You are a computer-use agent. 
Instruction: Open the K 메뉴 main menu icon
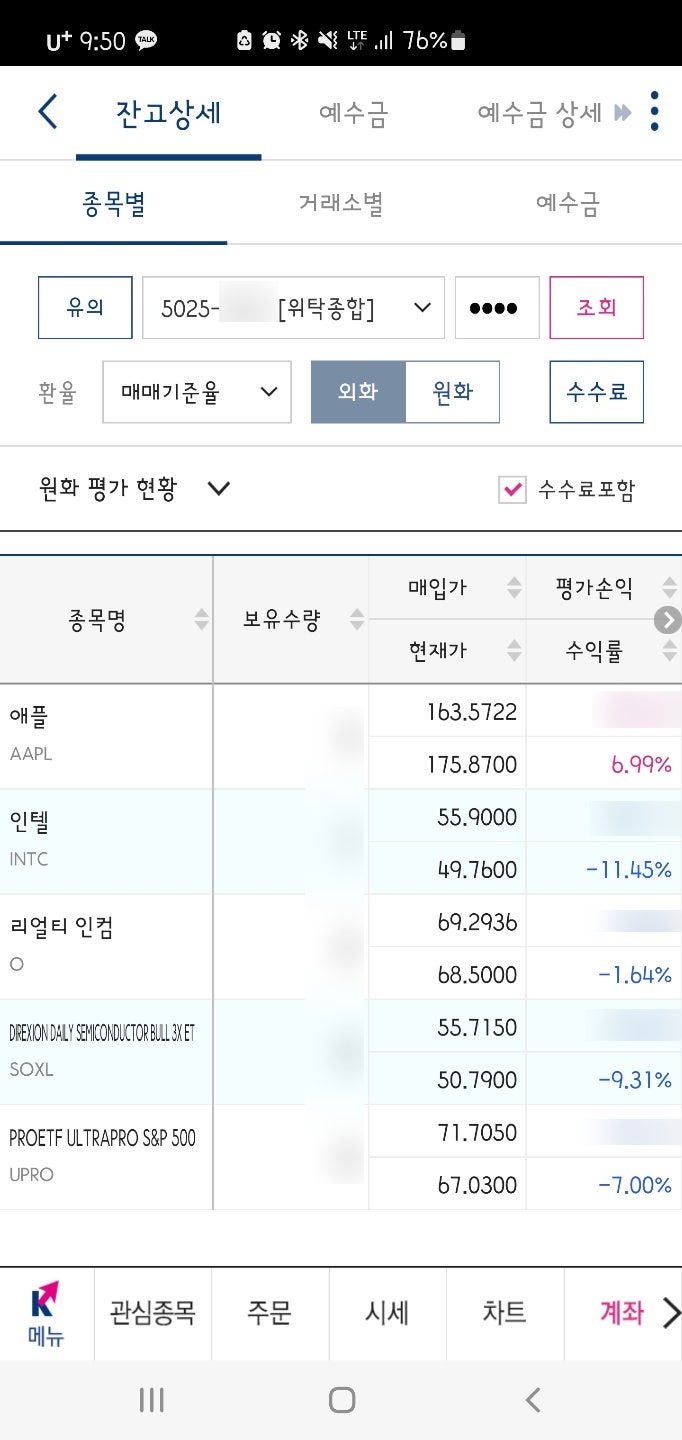click(x=46, y=1313)
